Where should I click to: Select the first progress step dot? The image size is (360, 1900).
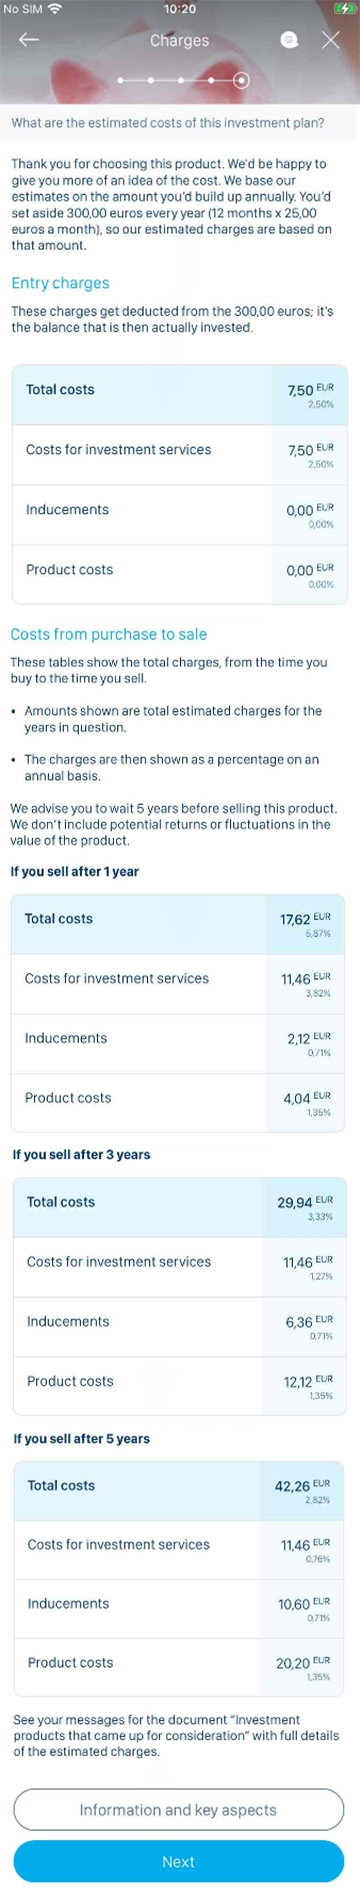point(120,80)
